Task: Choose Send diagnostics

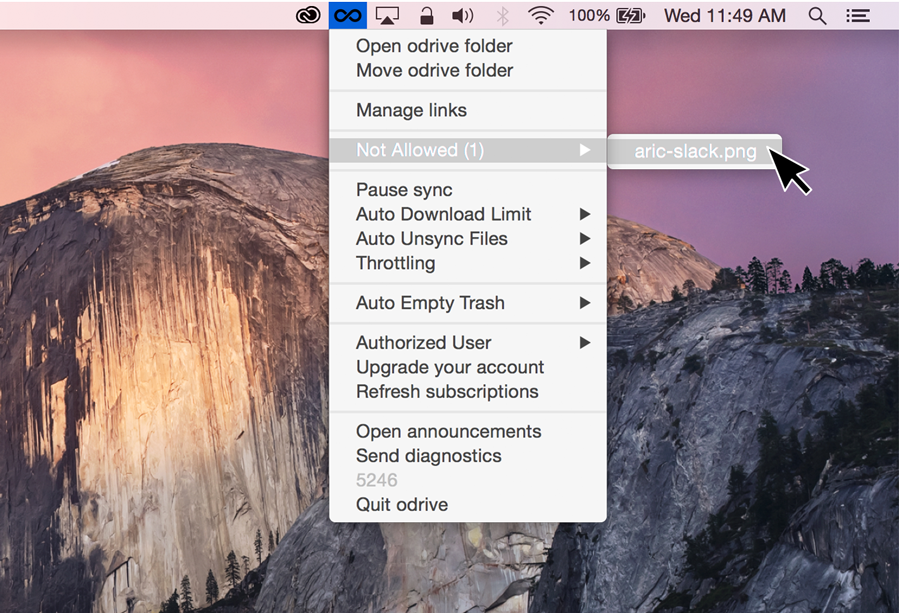Action: pyautogui.click(x=468, y=456)
